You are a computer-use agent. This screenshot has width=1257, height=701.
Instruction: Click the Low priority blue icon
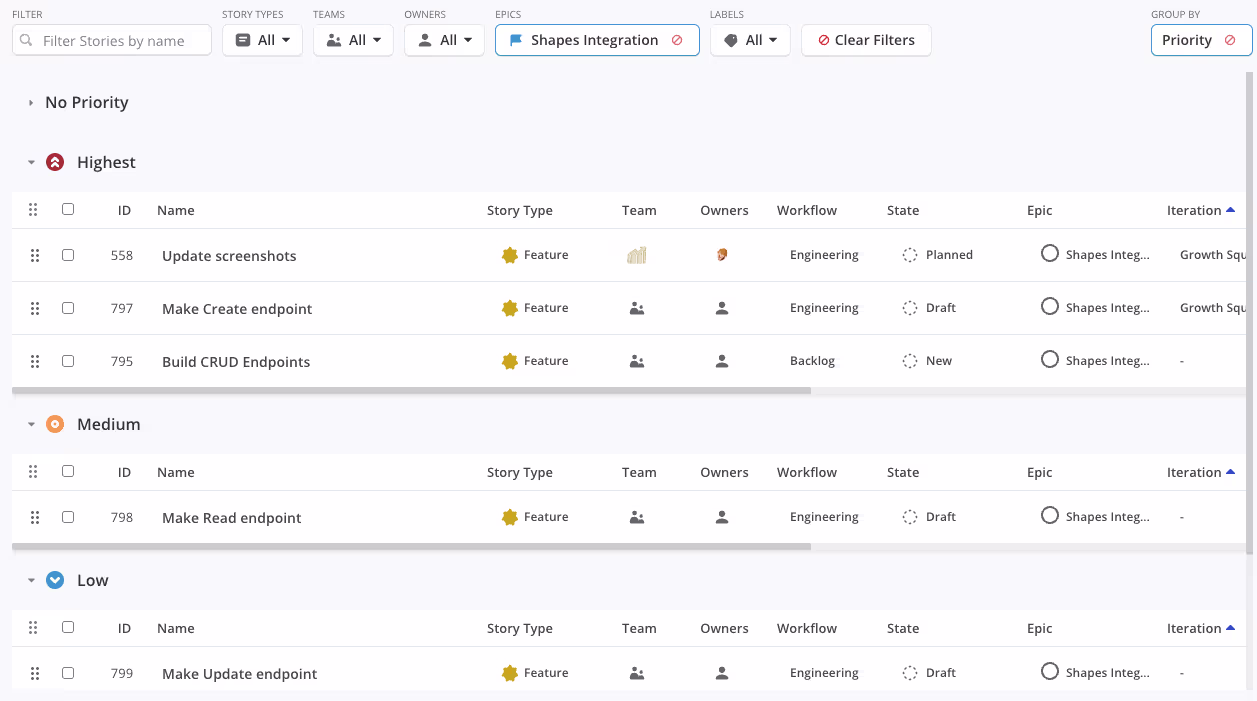[55, 580]
